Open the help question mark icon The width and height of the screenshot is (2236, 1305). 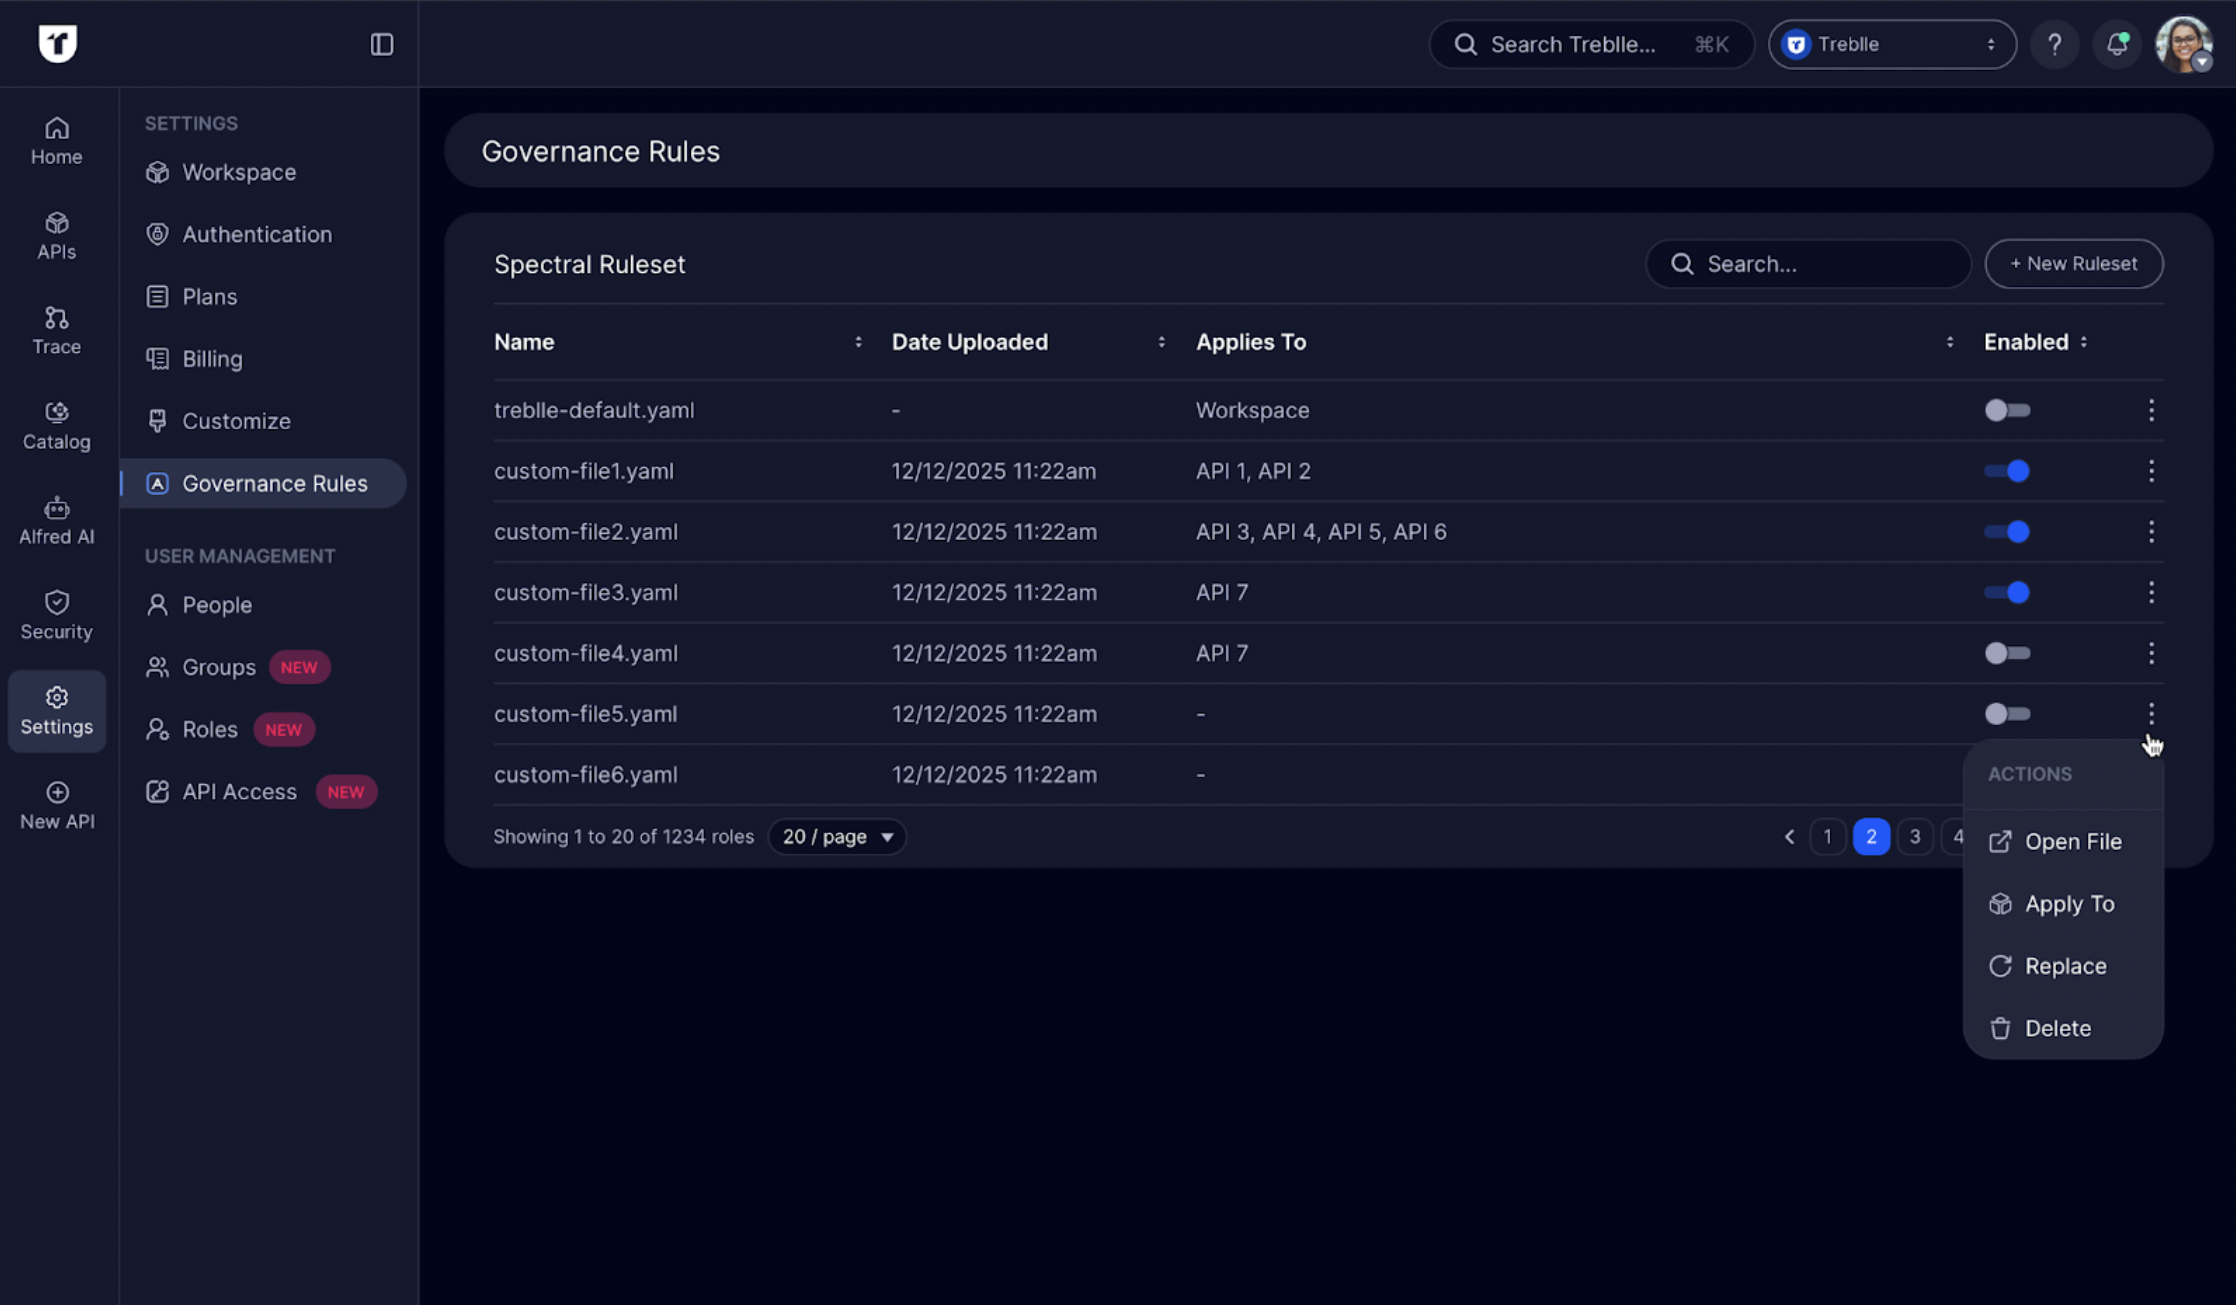[x=2054, y=44]
